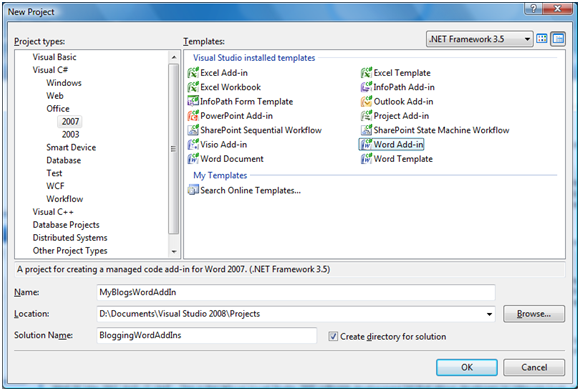
Task: Click the Browse... button
Action: pos(534,314)
